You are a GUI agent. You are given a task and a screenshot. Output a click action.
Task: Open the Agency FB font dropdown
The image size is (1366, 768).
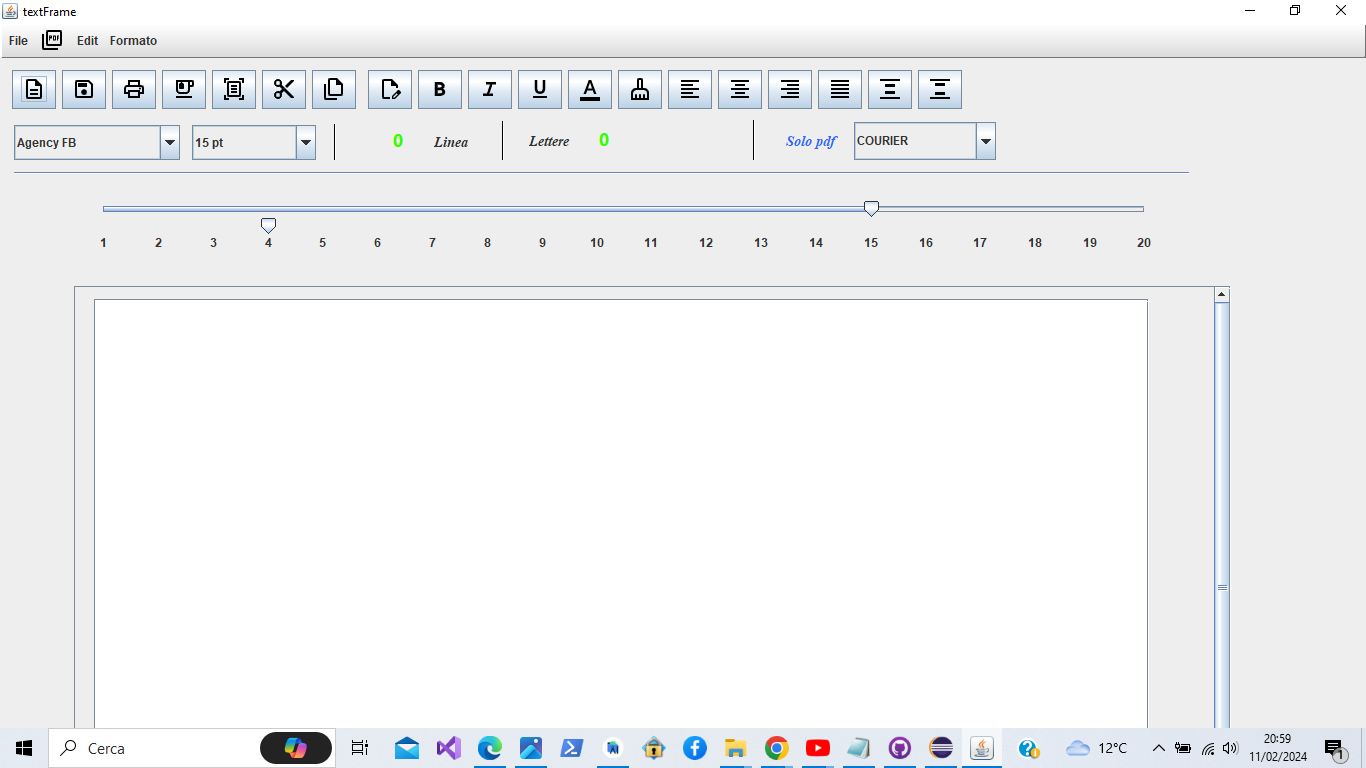168,142
